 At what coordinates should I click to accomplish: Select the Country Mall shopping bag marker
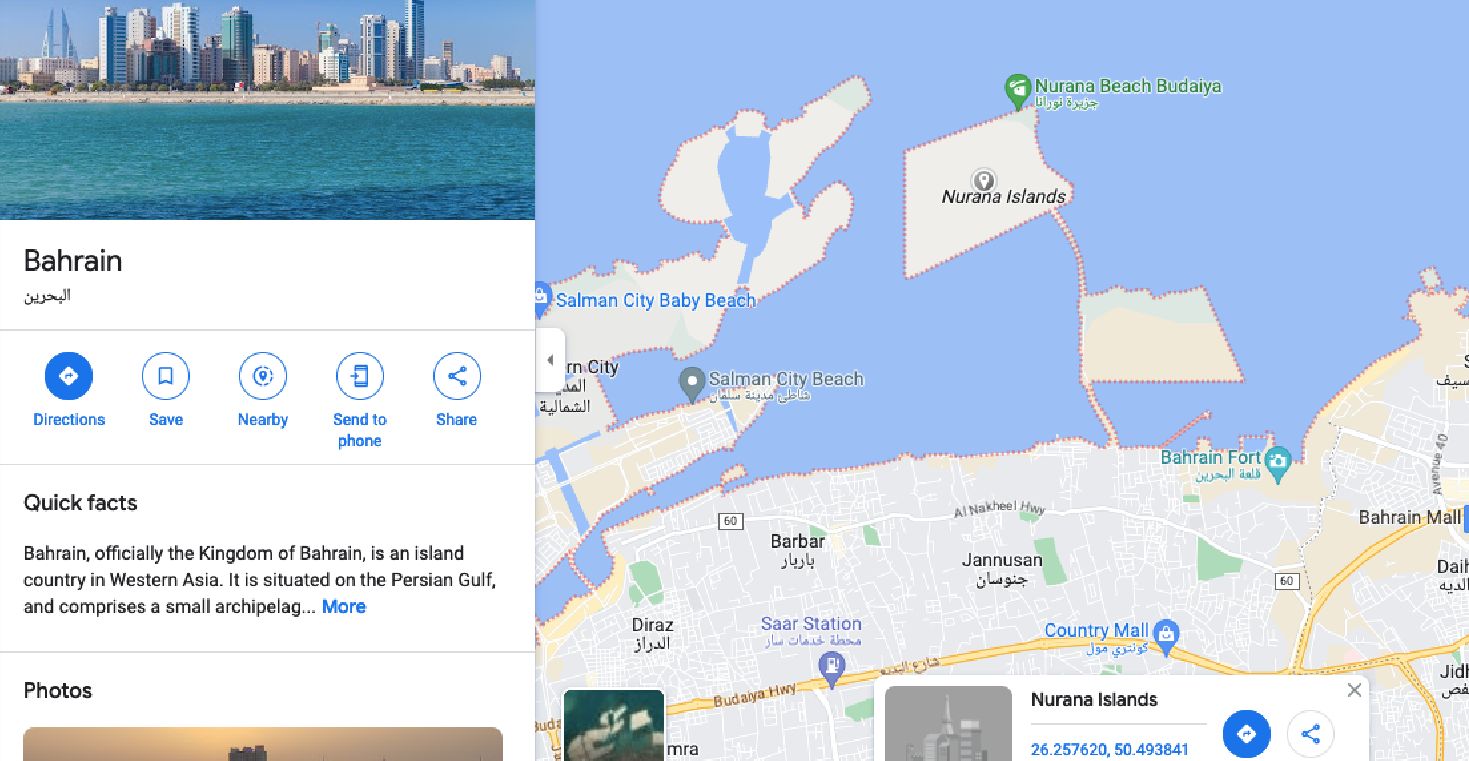point(1166,634)
